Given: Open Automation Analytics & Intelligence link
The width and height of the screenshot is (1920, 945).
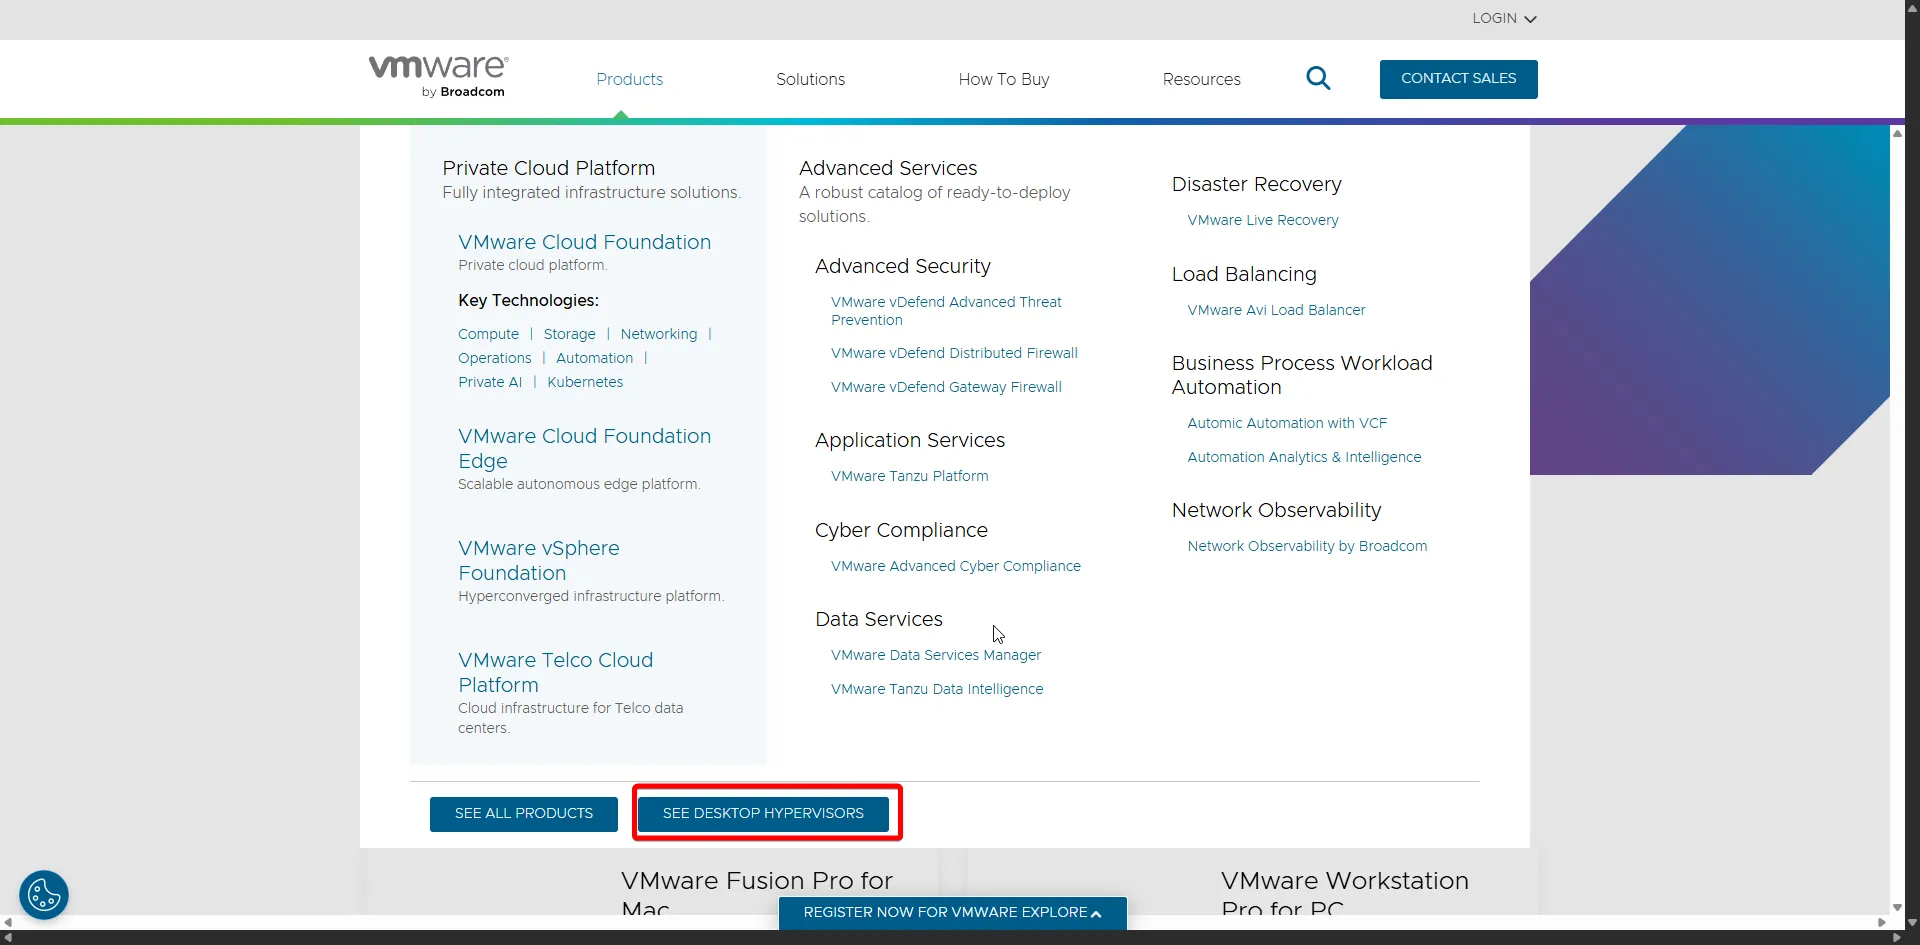Looking at the screenshot, I should (x=1304, y=457).
